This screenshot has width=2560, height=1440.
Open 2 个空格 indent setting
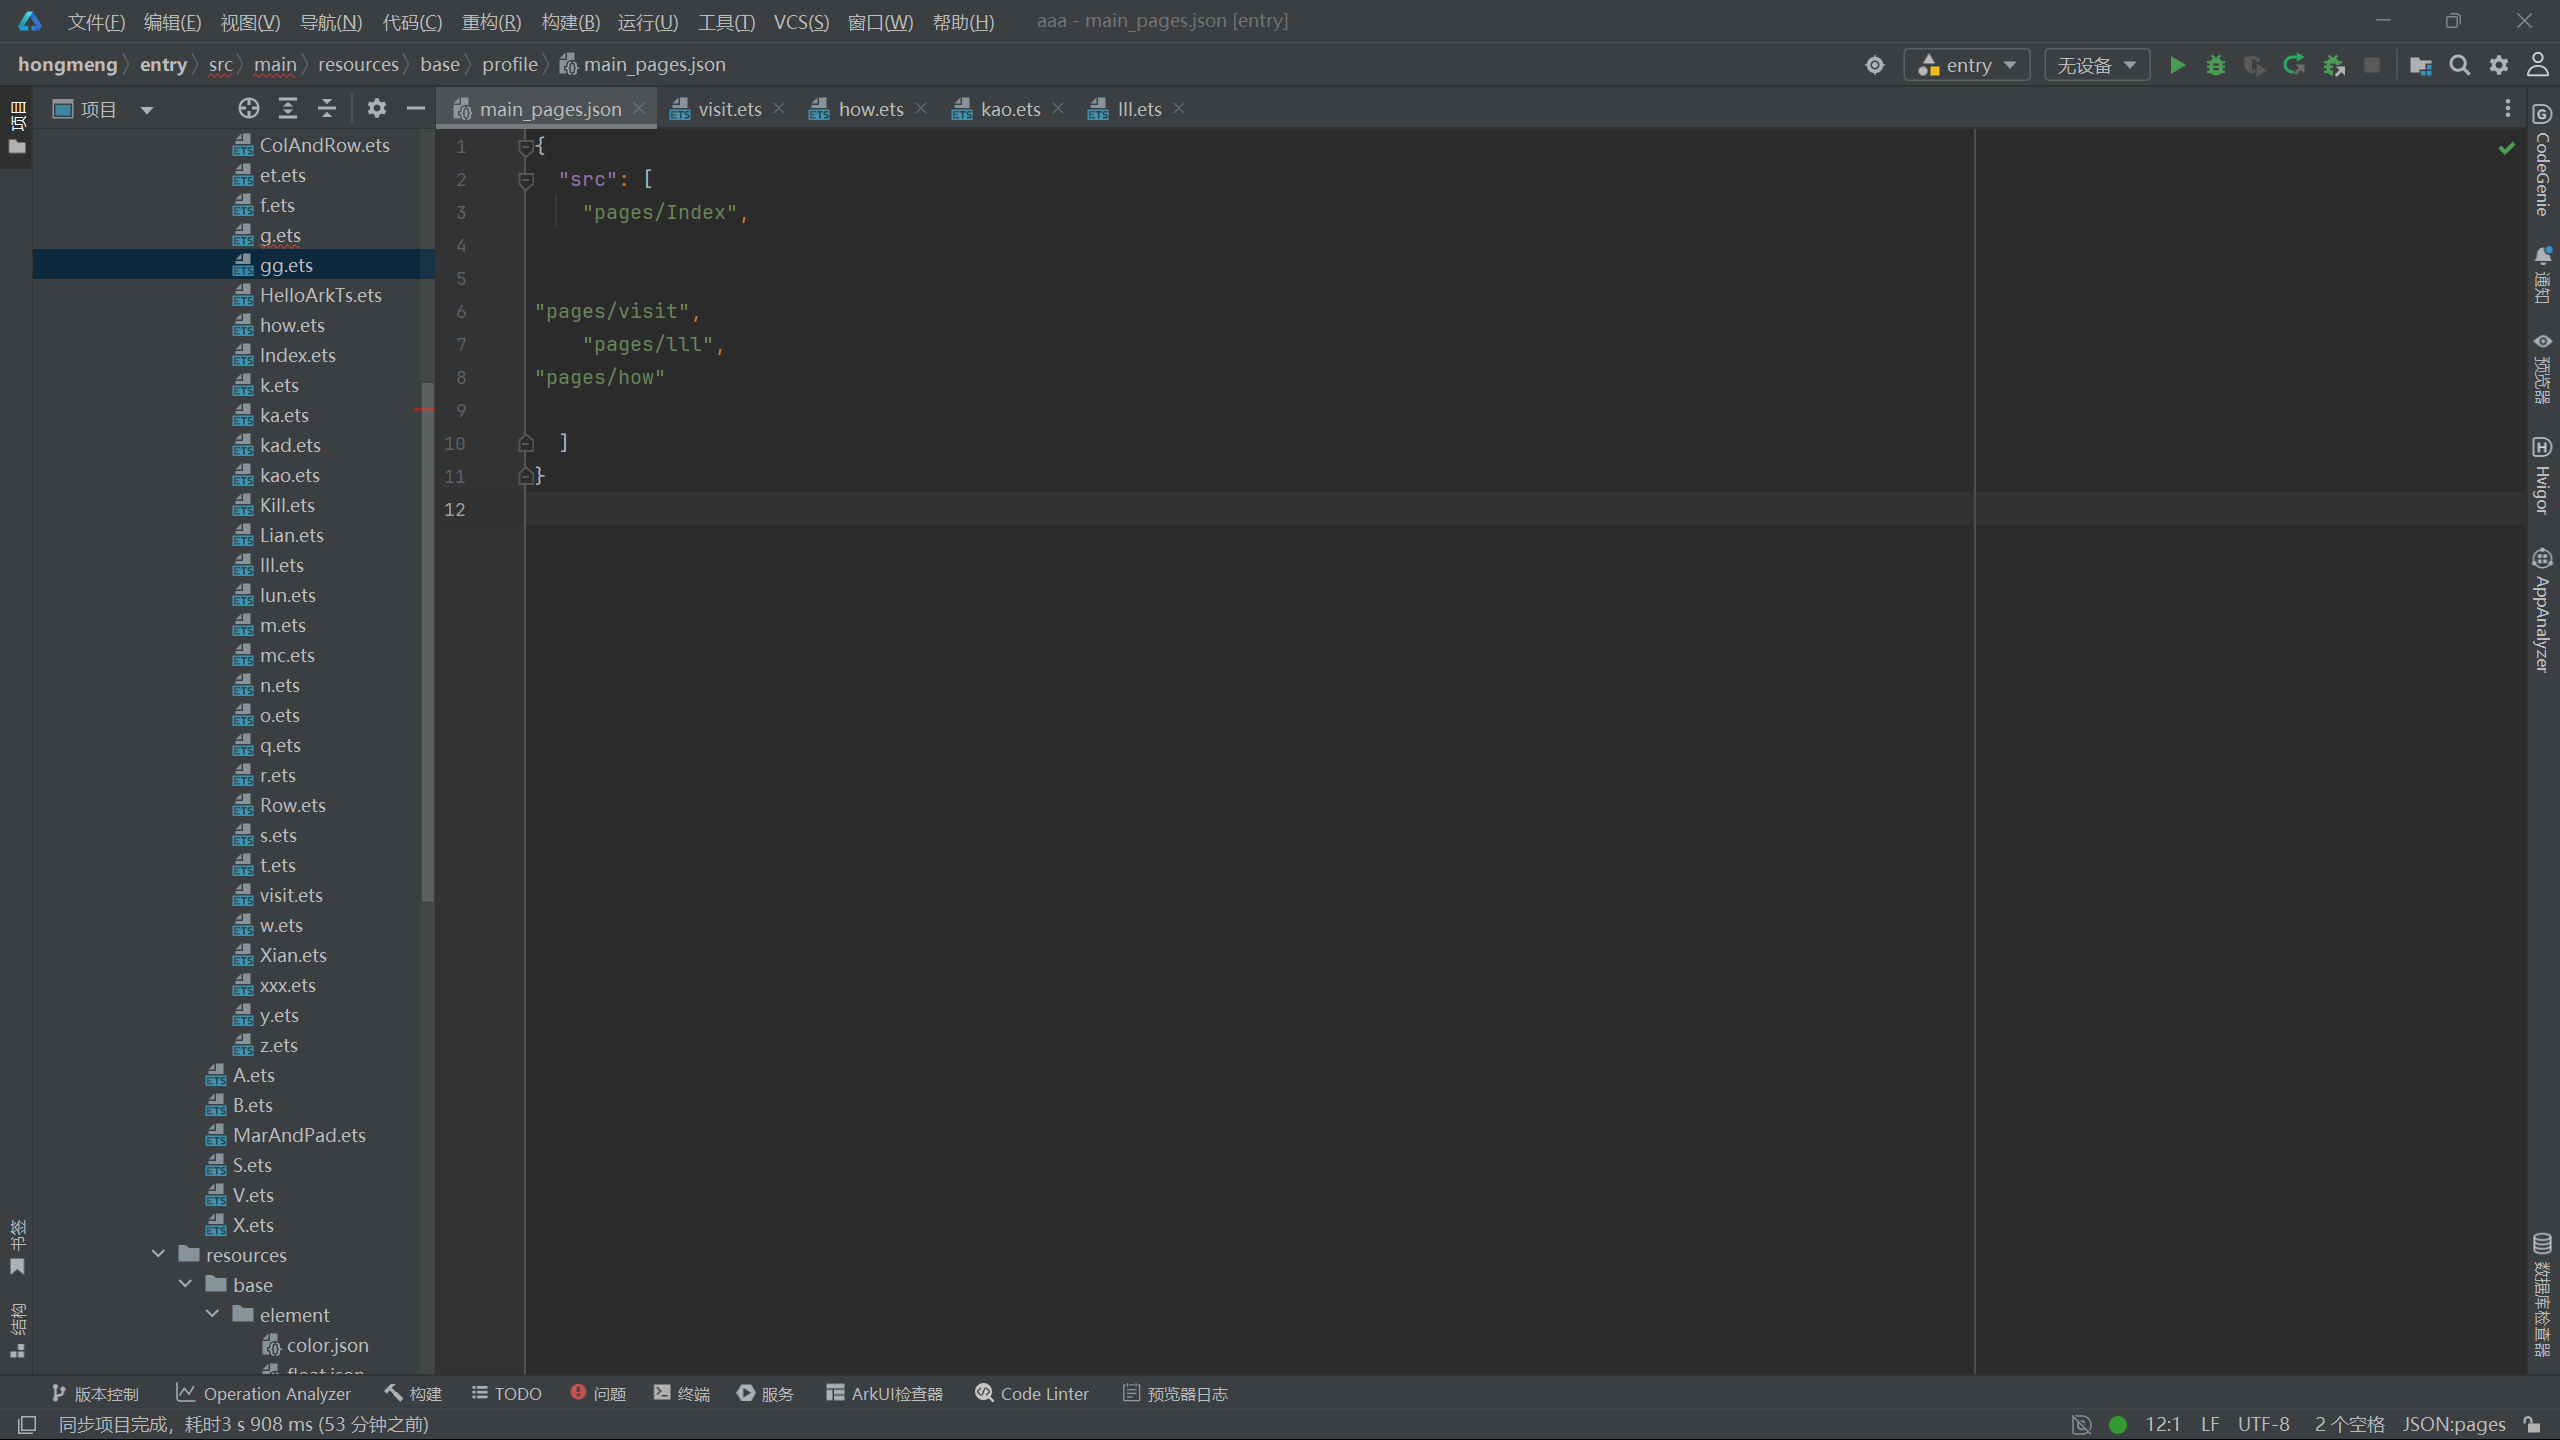pos(2349,1424)
